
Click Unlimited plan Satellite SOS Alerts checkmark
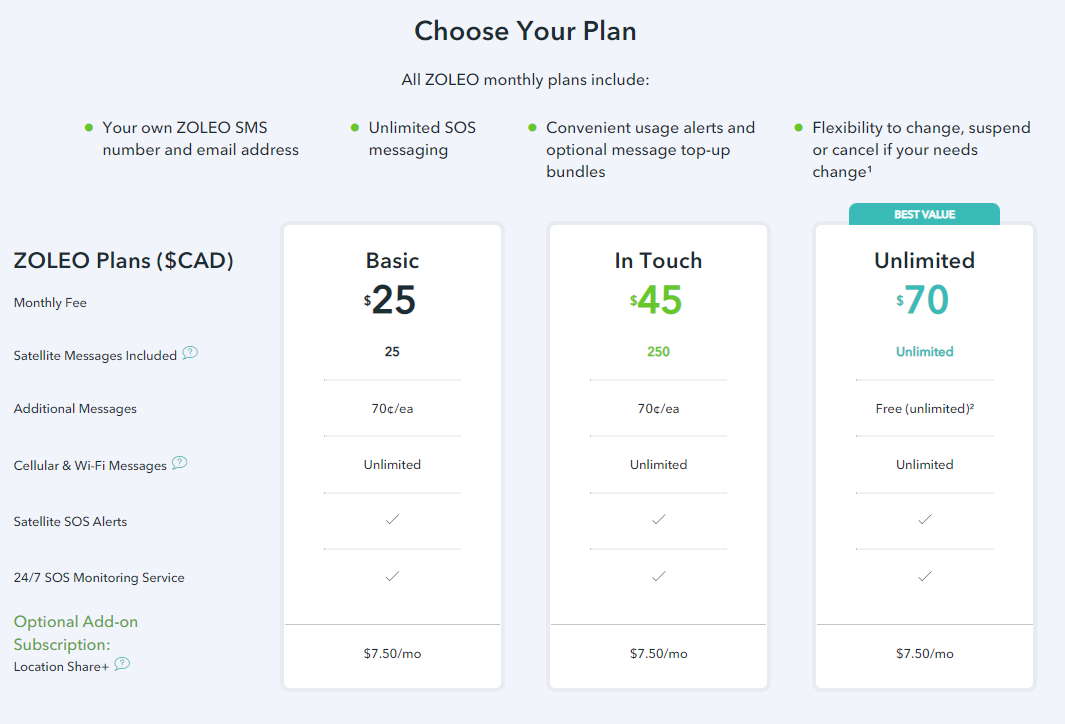(x=925, y=520)
